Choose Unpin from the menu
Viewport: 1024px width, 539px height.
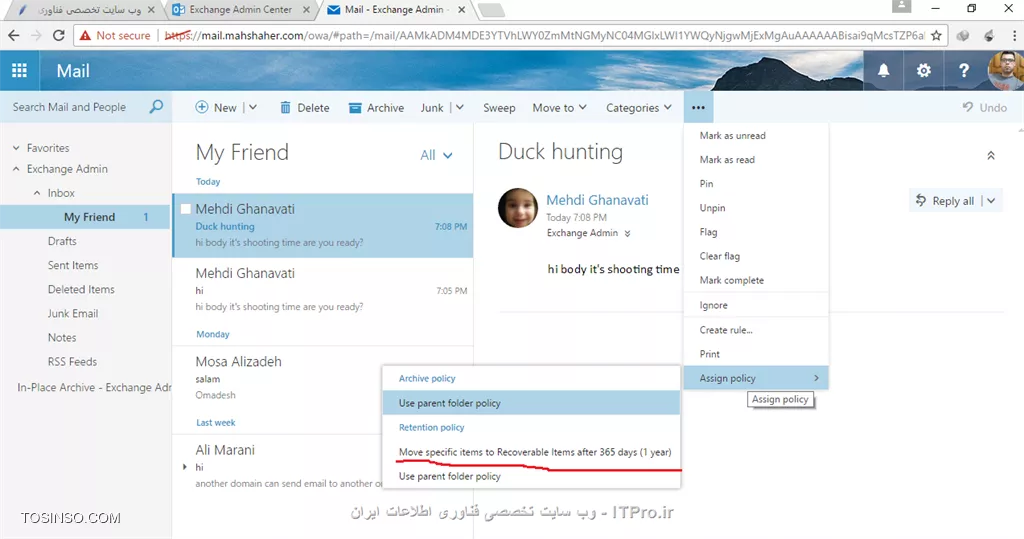[756, 208]
